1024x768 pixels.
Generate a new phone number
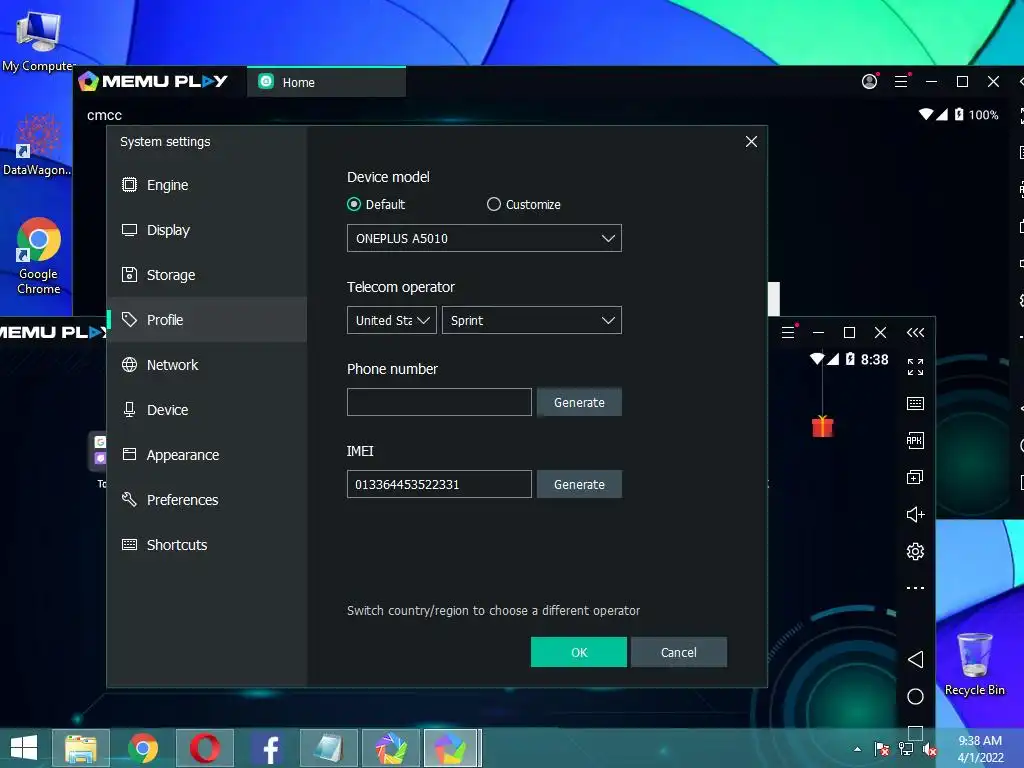579,402
